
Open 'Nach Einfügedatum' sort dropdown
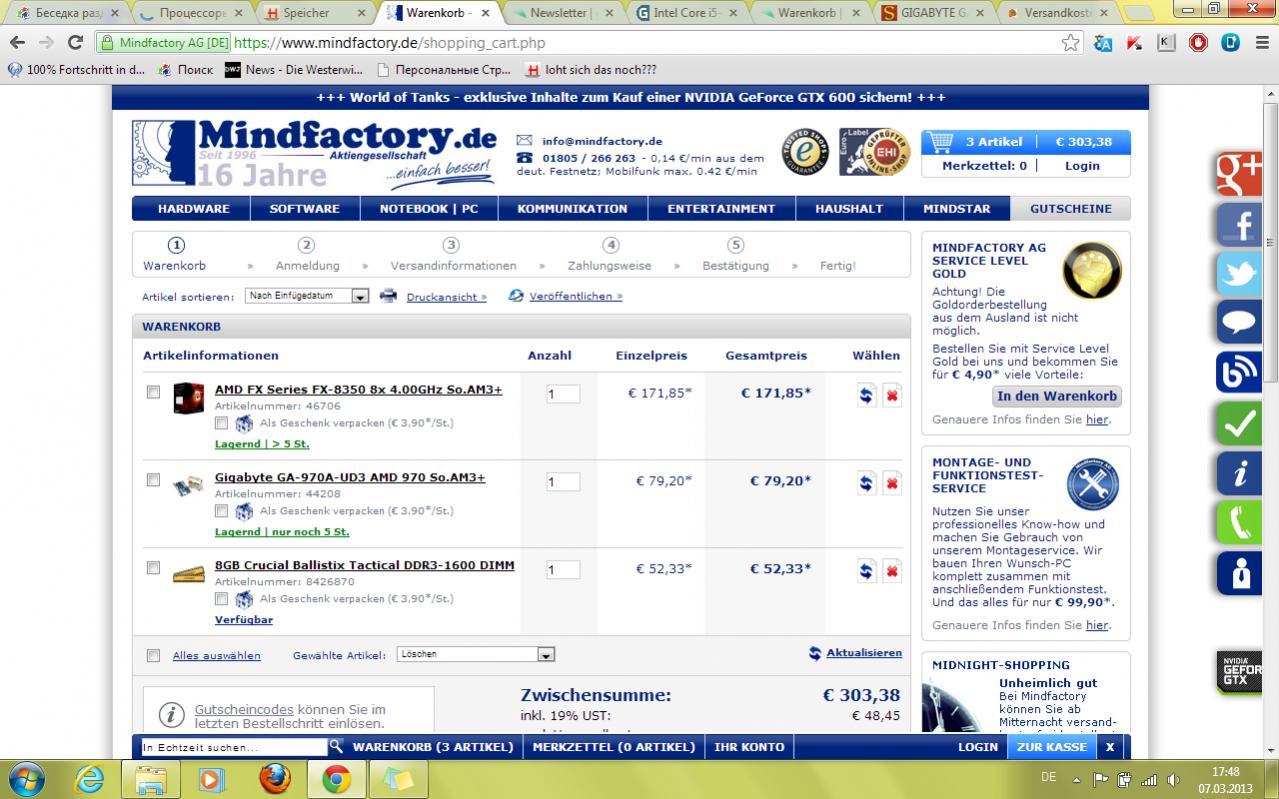coord(308,296)
